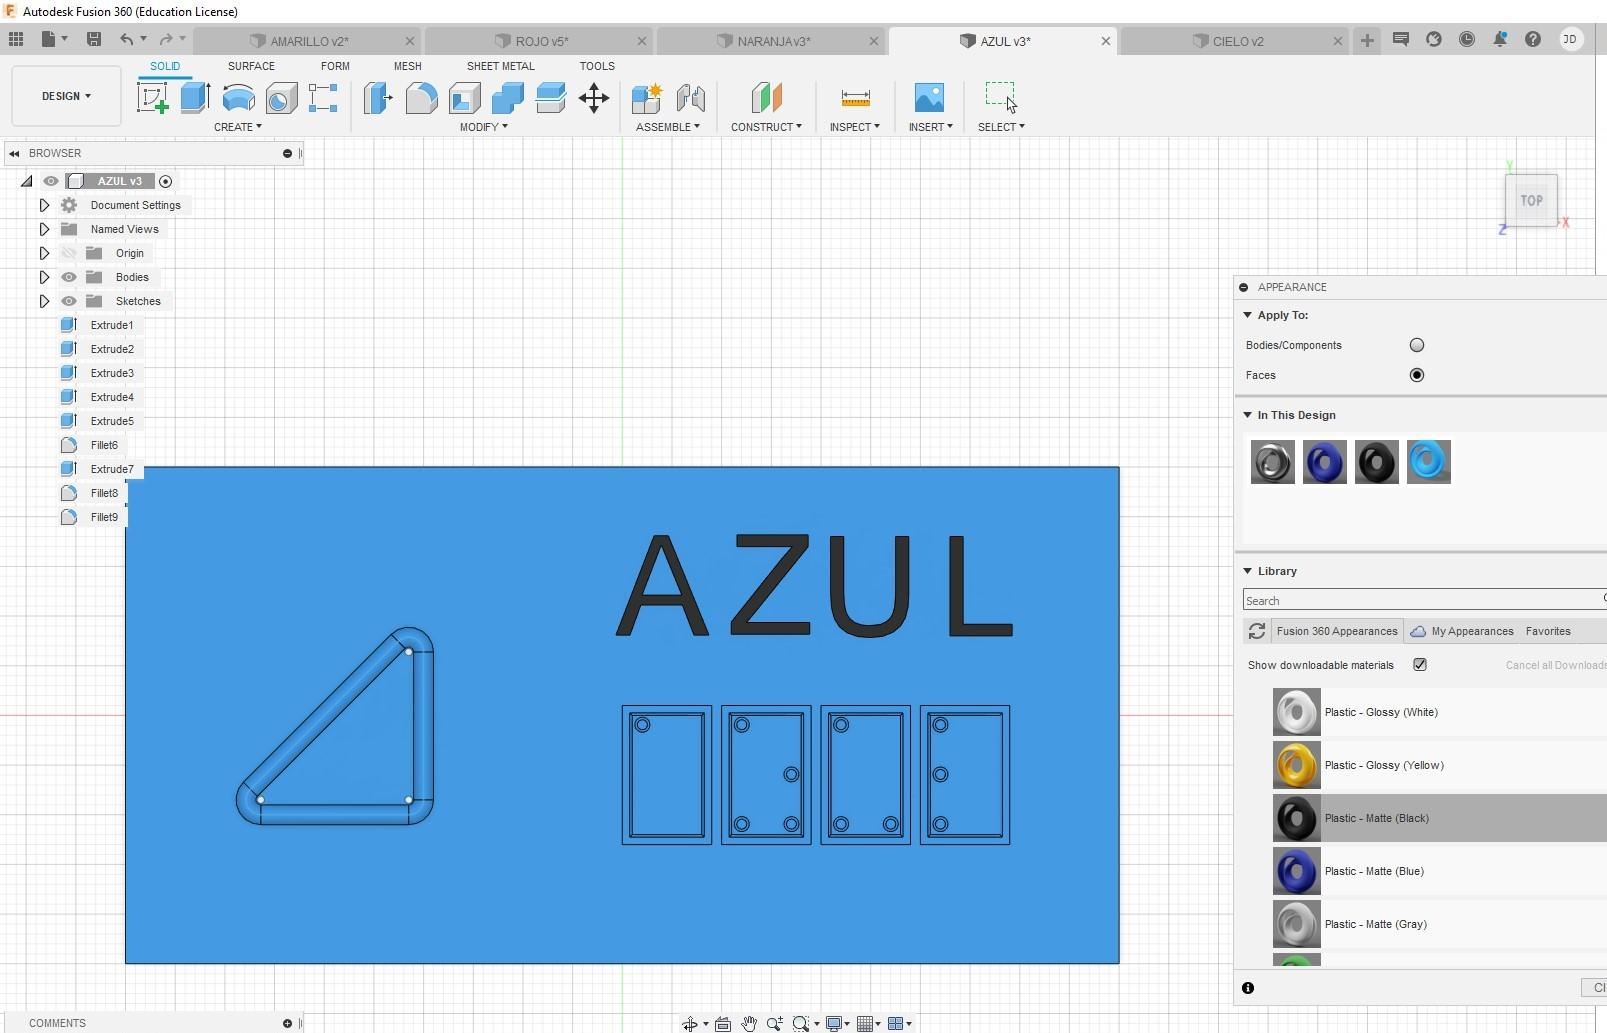The image size is (1607, 1033).
Task: Click the Save icon
Action: click(x=94, y=39)
